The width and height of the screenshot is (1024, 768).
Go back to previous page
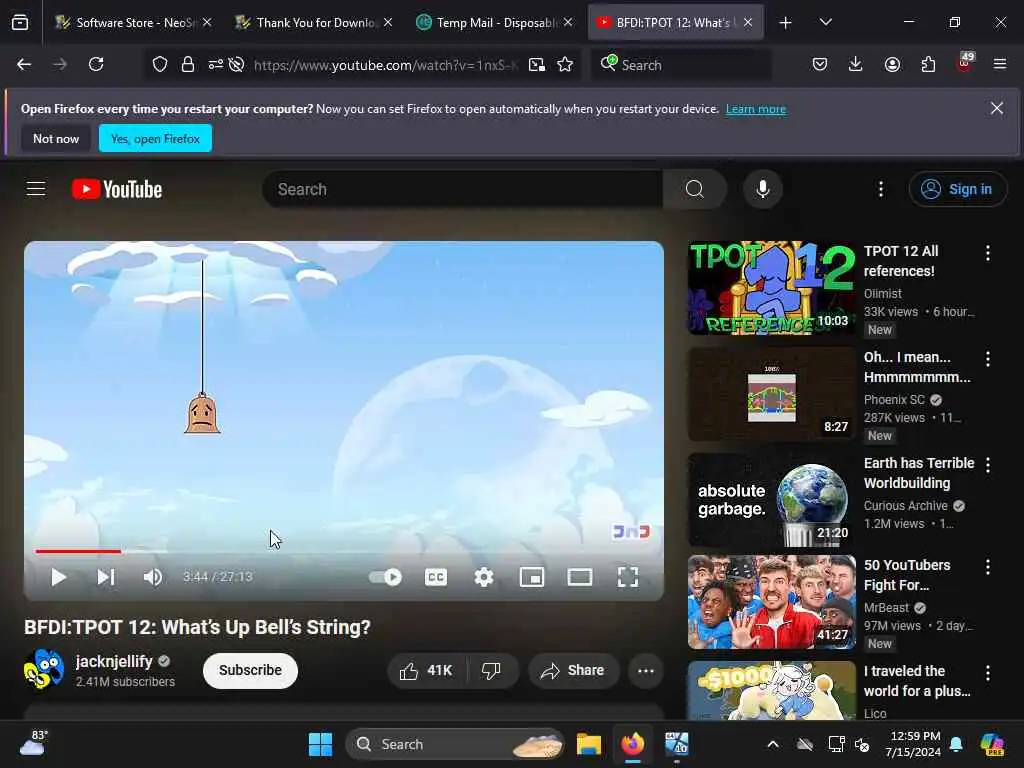(x=24, y=64)
